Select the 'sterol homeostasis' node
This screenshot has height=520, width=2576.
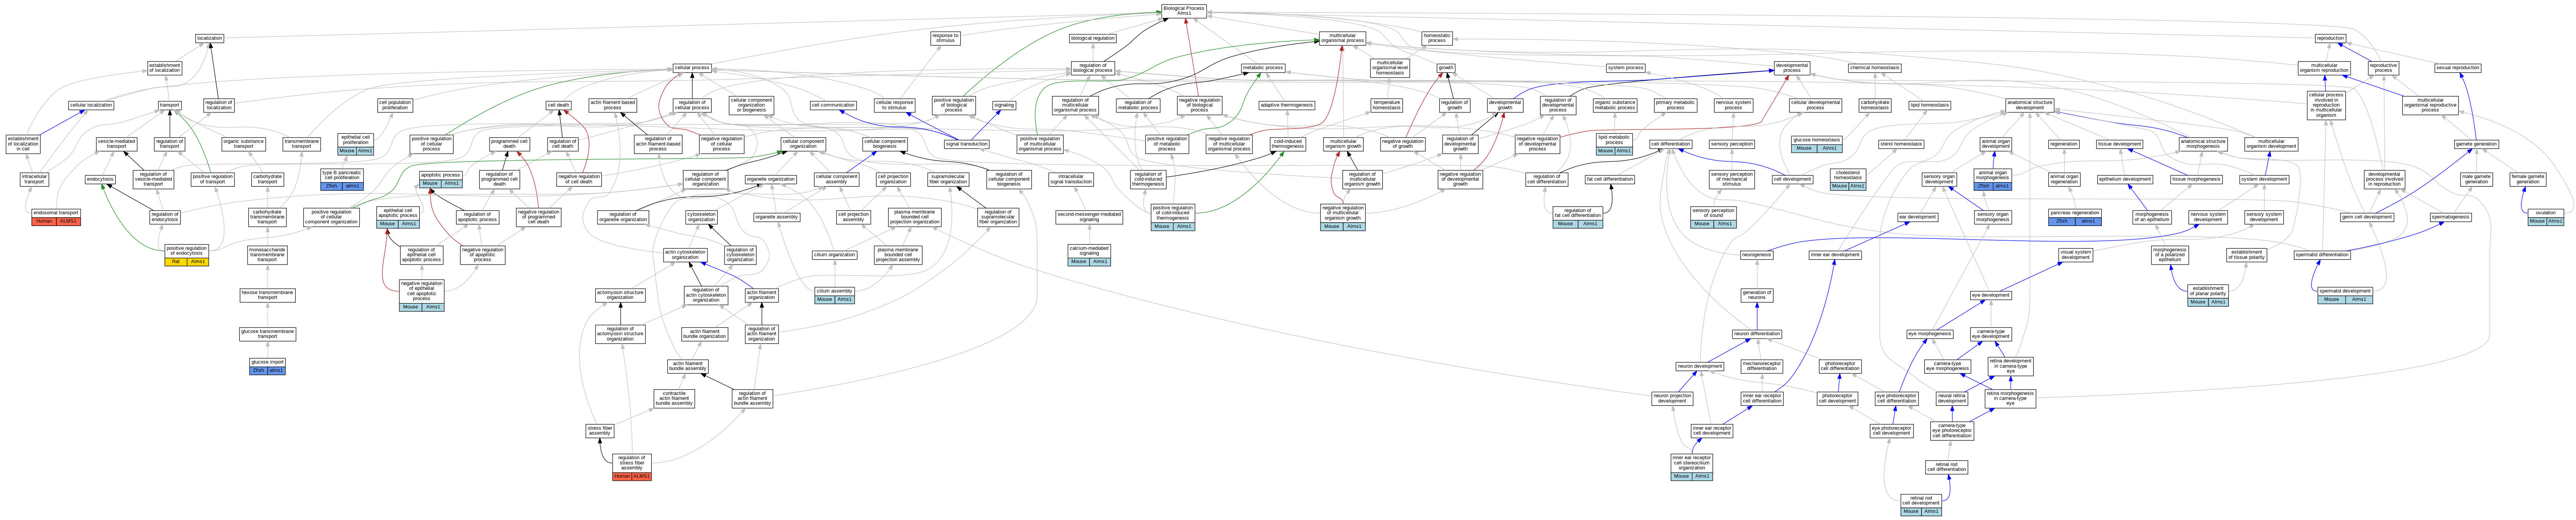pos(1901,144)
